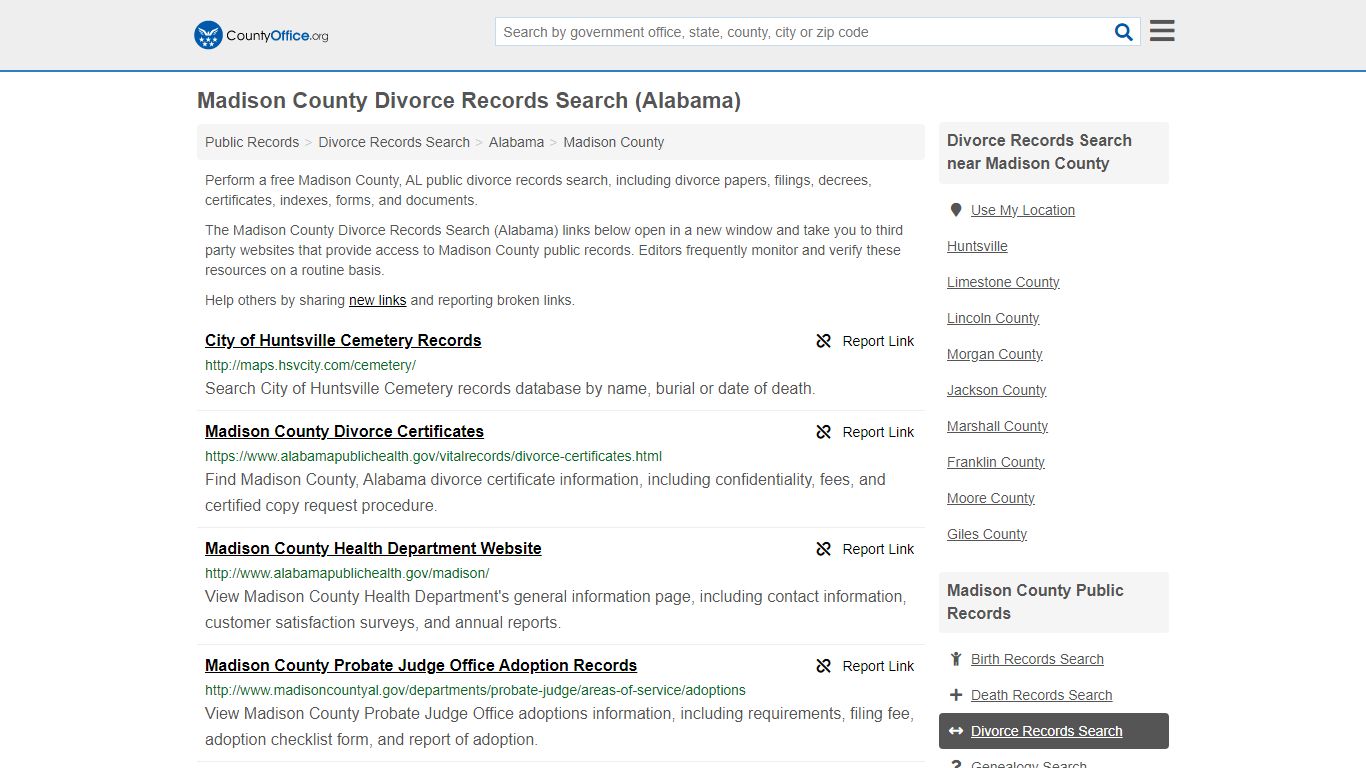This screenshot has width=1366, height=768.
Task: Click broken-link icon for Health Department Website
Action: click(x=824, y=549)
